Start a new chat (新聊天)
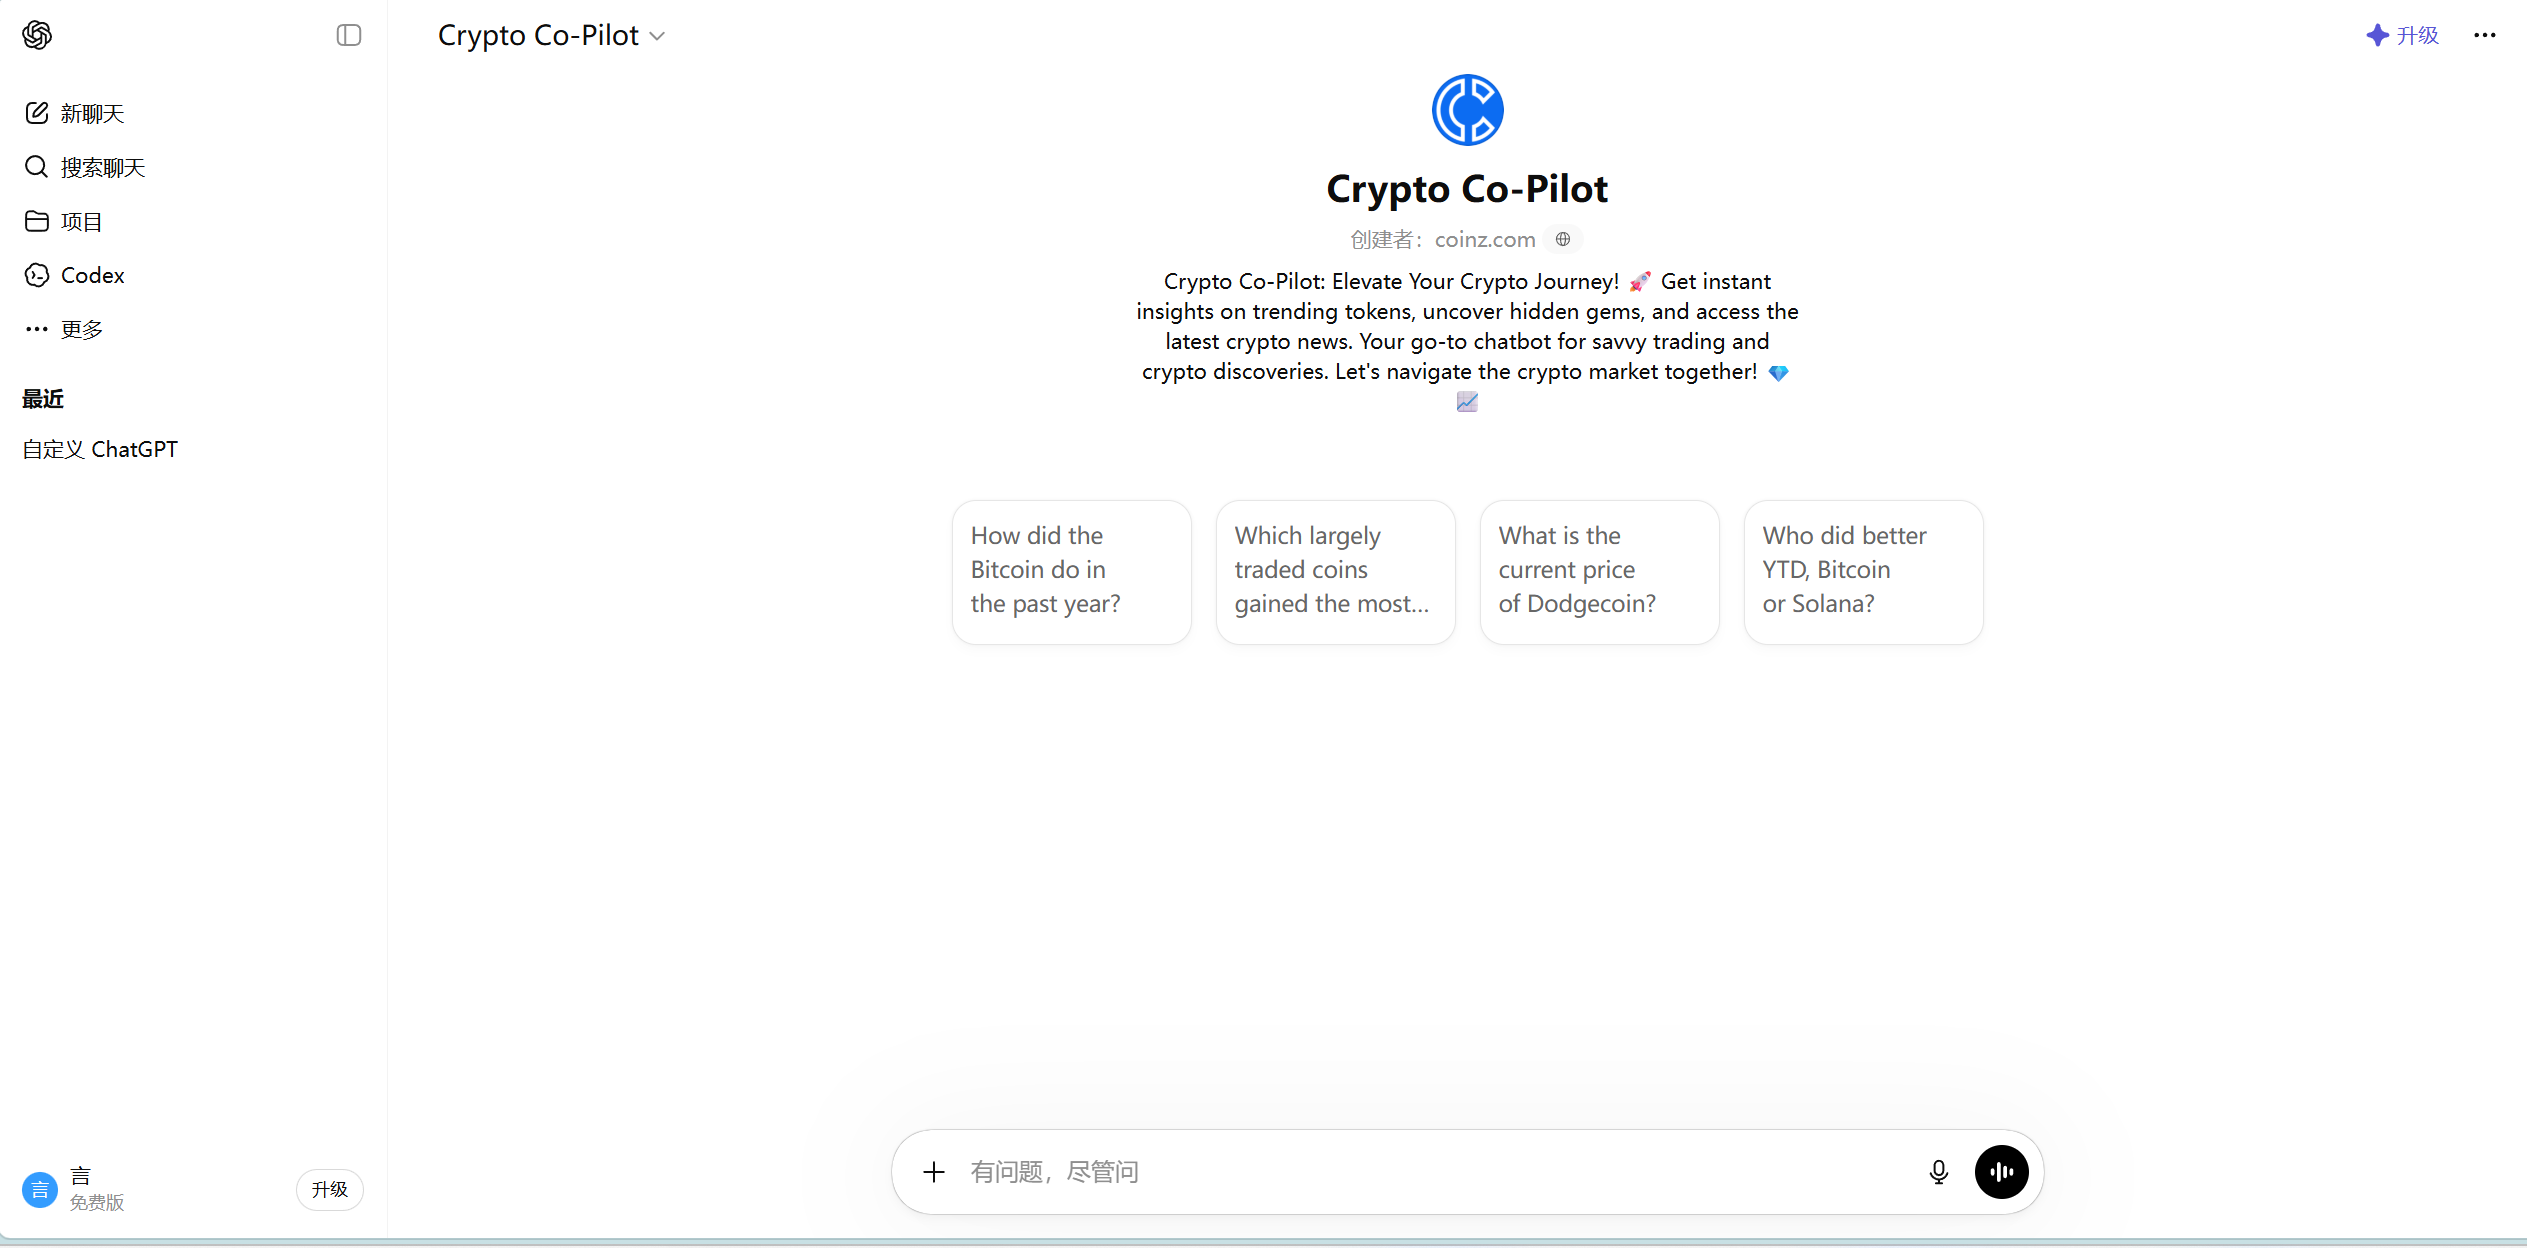 pyautogui.click(x=75, y=113)
